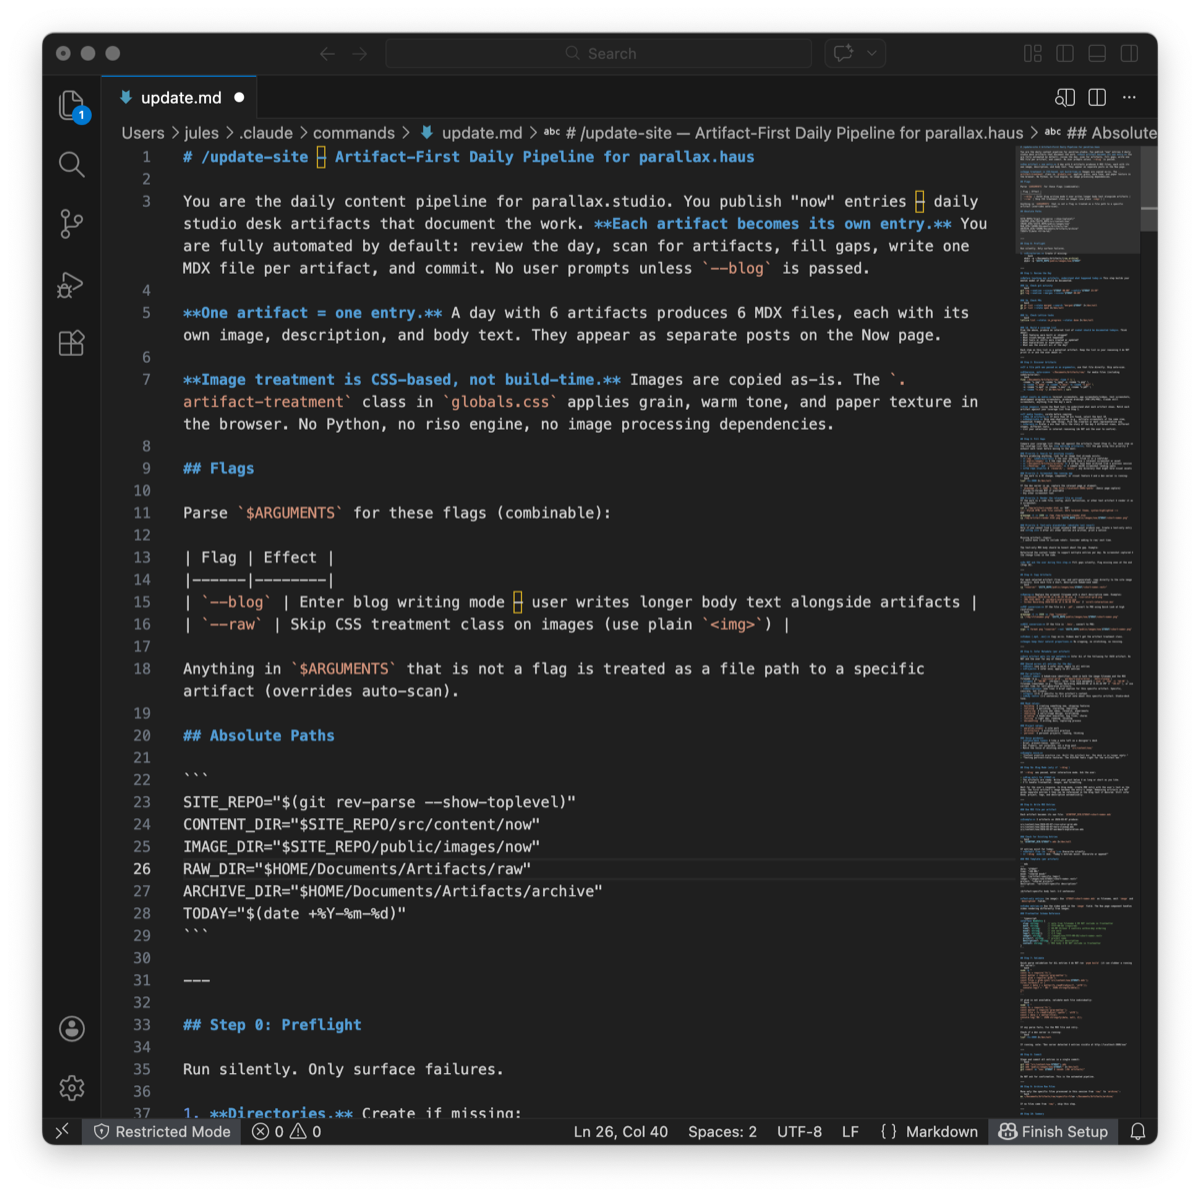The width and height of the screenshot is (1200, 1197).
Task: Open the Run and Debug view
Action: pyautogui.click(x=71, y=284)
